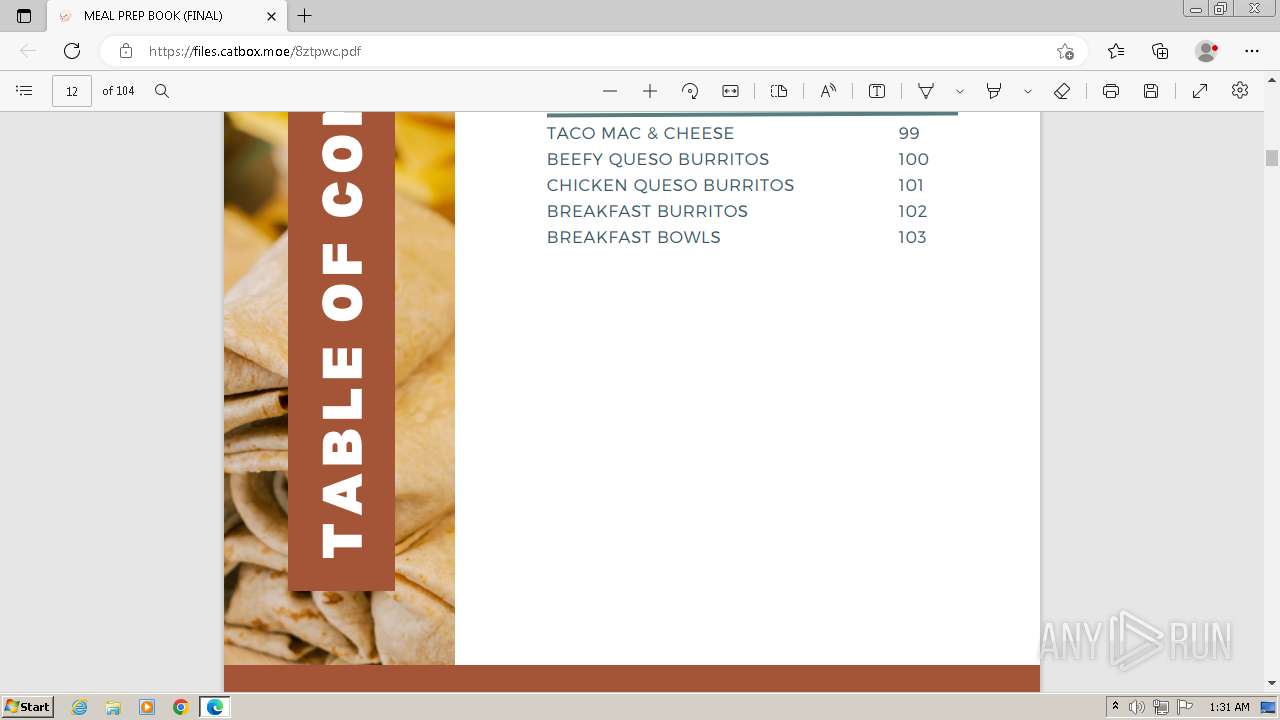Select the Draw pen tool
The image size is (1280, 720).
click(x=926, y=91)
